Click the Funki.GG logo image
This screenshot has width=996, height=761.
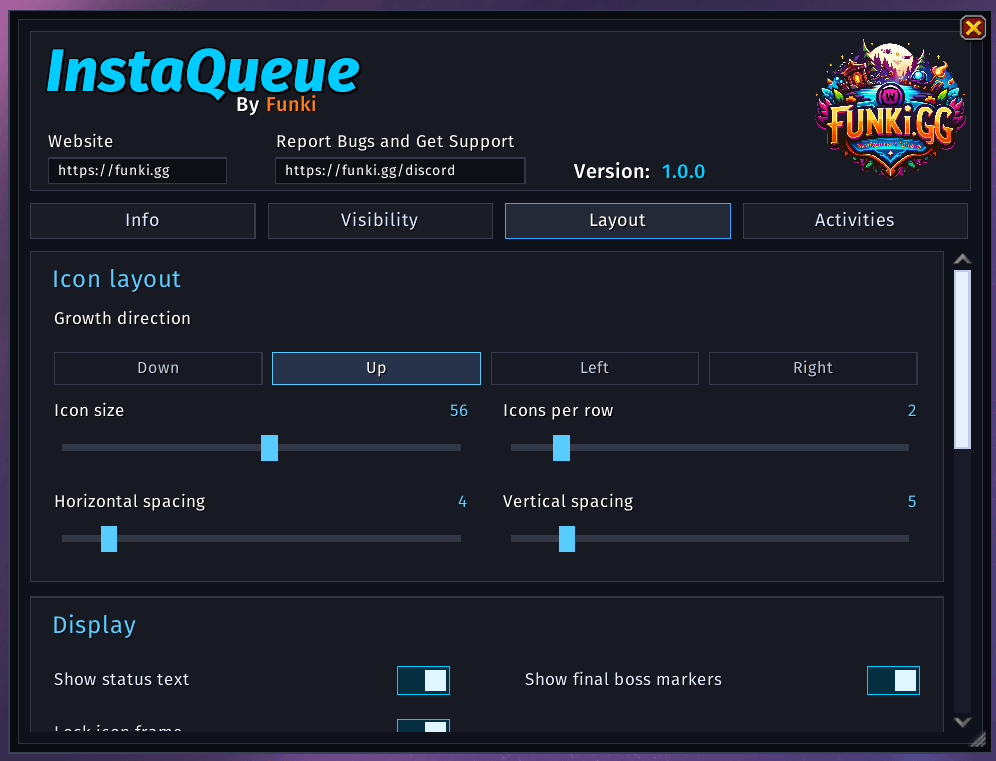click(x=891, y=109)
